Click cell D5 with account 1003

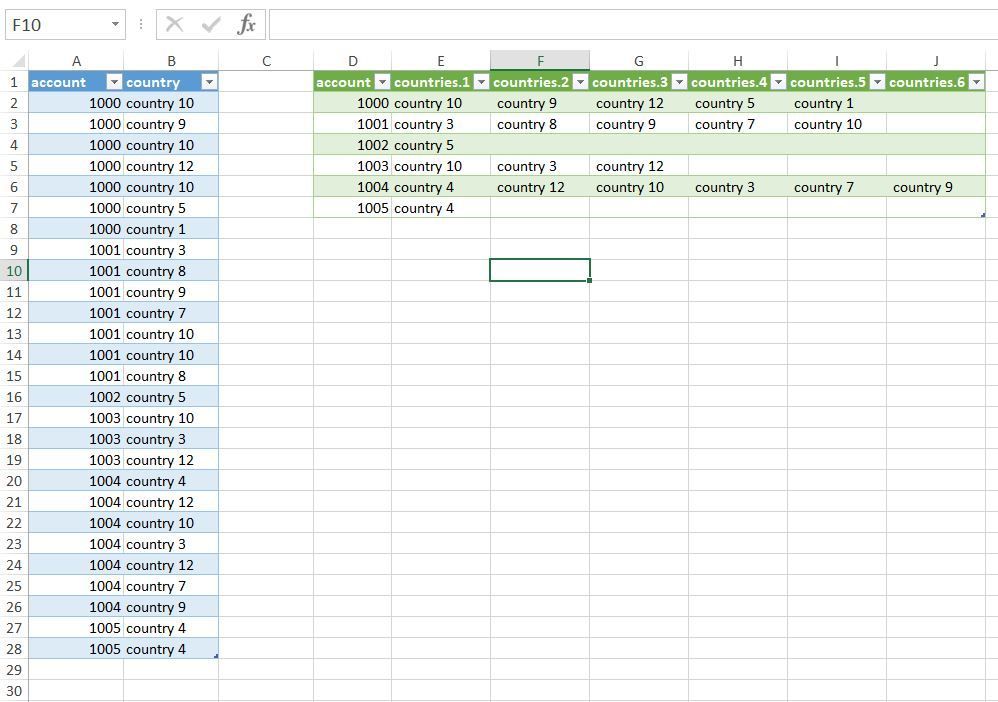point(353,166)
